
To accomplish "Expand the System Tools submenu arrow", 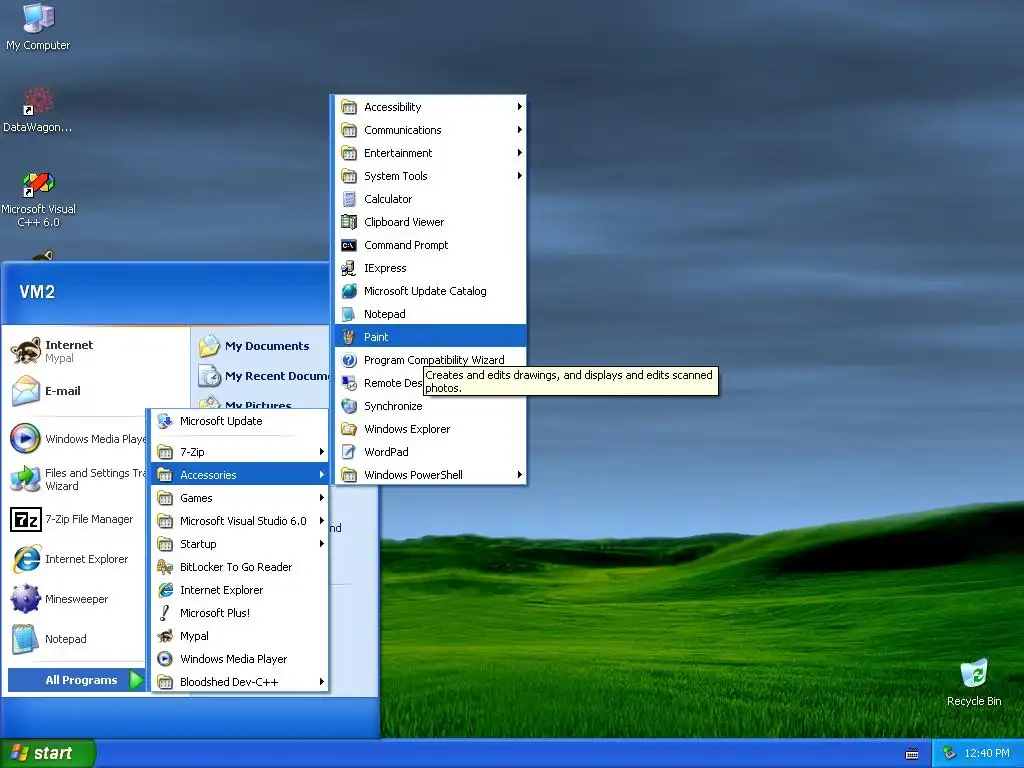I will coord(519,176).
